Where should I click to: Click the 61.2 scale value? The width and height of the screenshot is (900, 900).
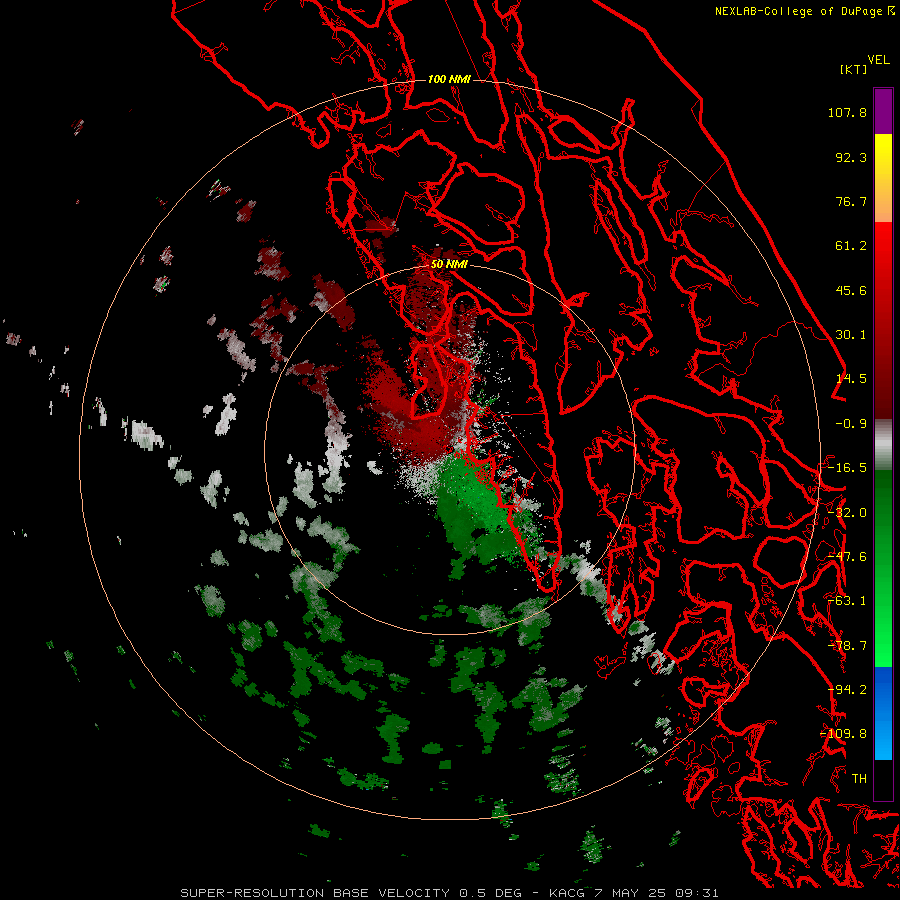click(851, 246)
